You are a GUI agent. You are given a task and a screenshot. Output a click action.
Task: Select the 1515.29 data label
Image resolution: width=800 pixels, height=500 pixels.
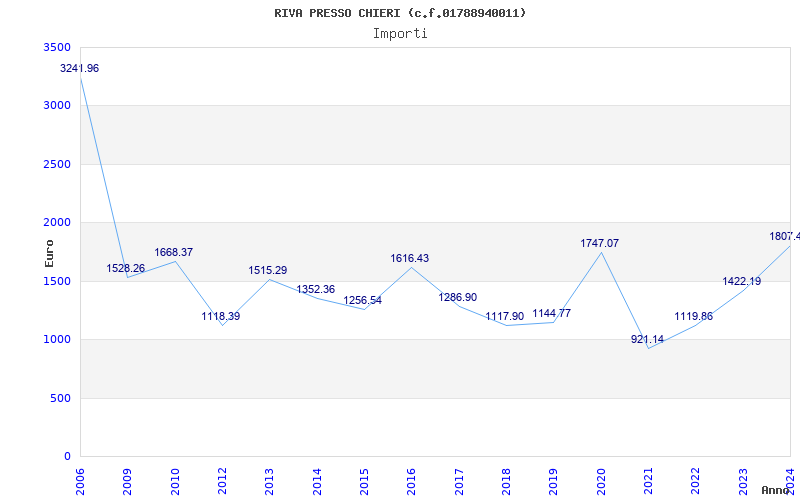click(x=268, y=270)
